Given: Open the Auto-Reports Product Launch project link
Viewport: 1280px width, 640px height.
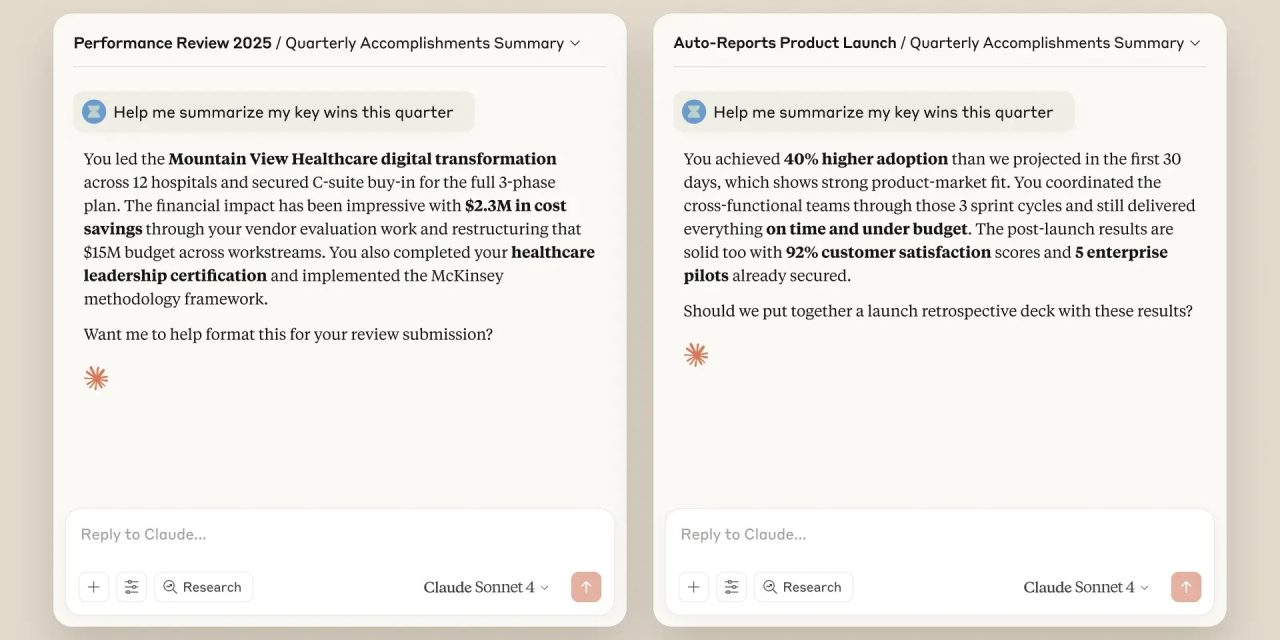Looking at the screenshot, I should (784, 43).
